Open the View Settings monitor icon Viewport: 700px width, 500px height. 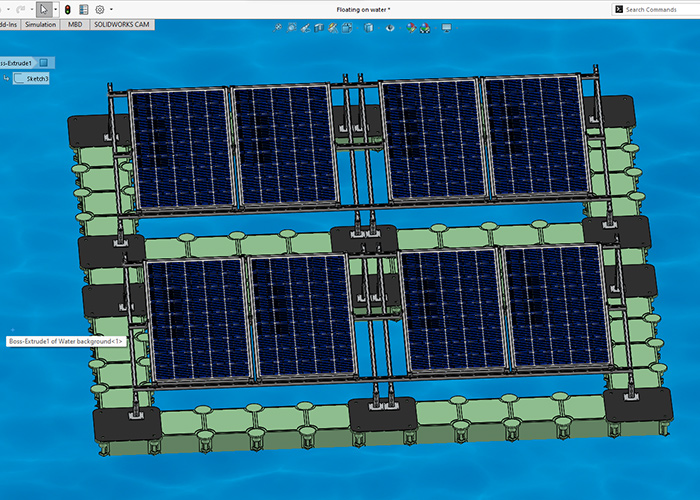tap(446, 26)
